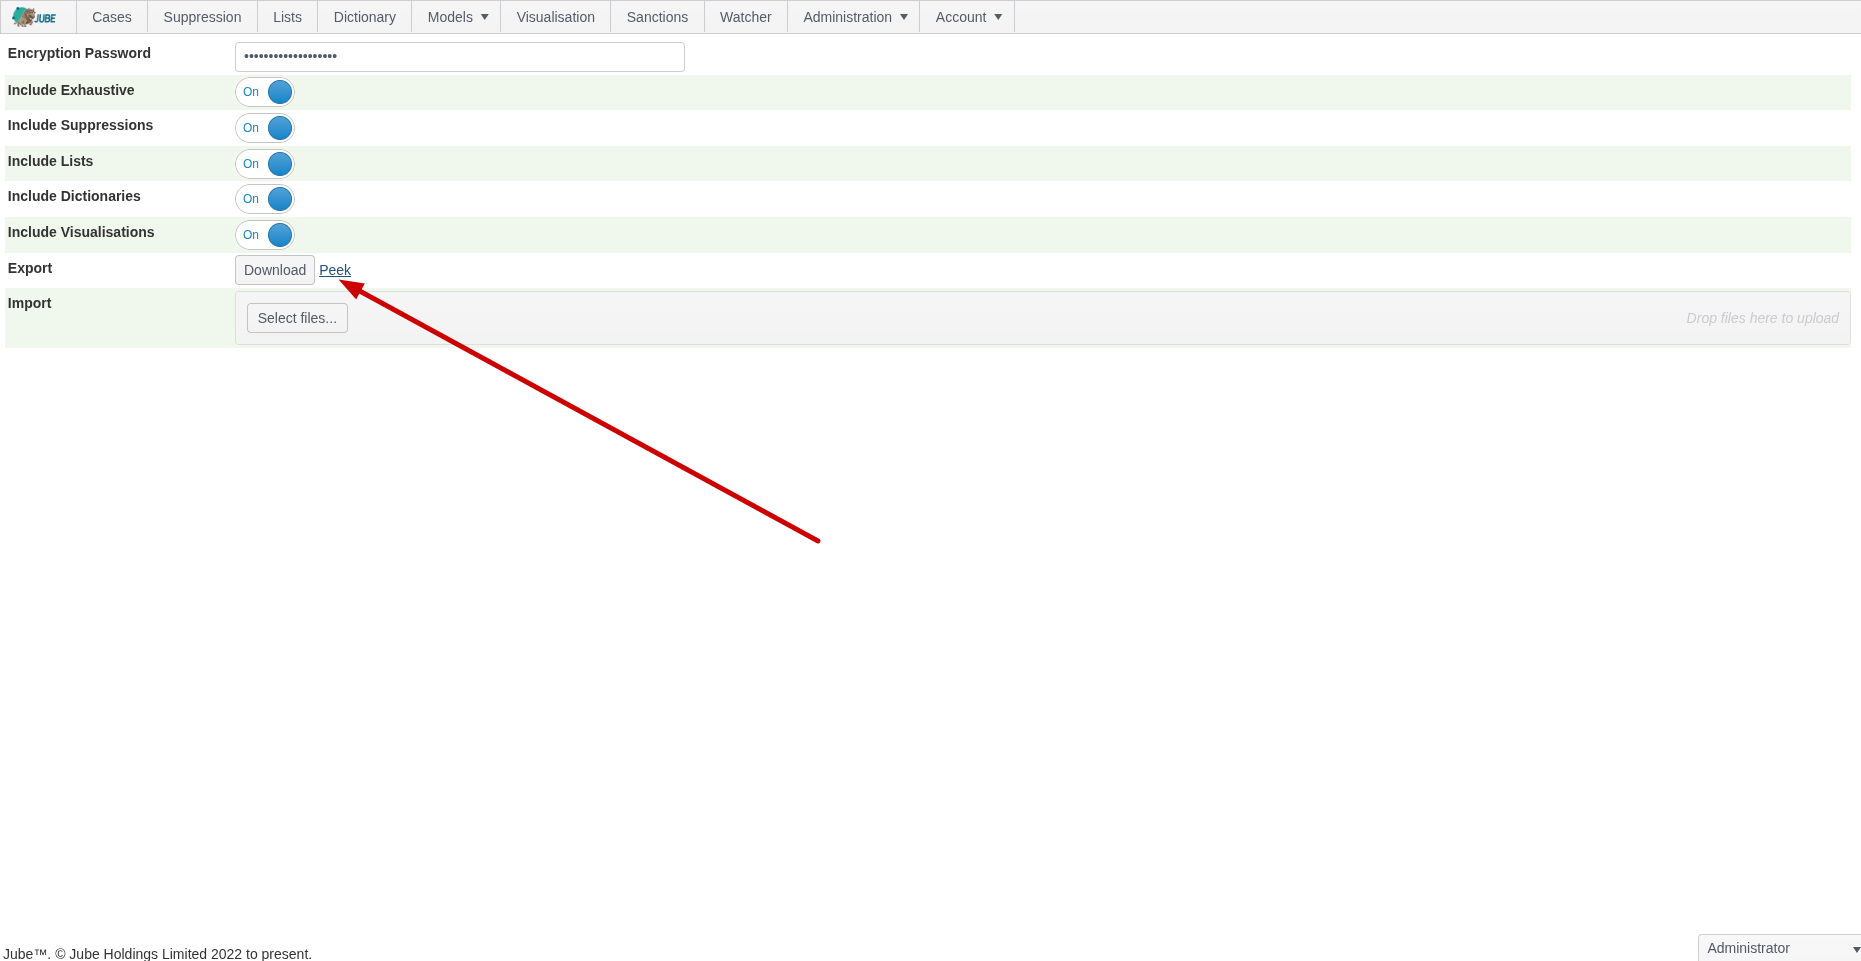Click the Include Dictionaries label
Image resolution: width=1861 pixels, height=961 pixels.
click(x=74, y=196)
